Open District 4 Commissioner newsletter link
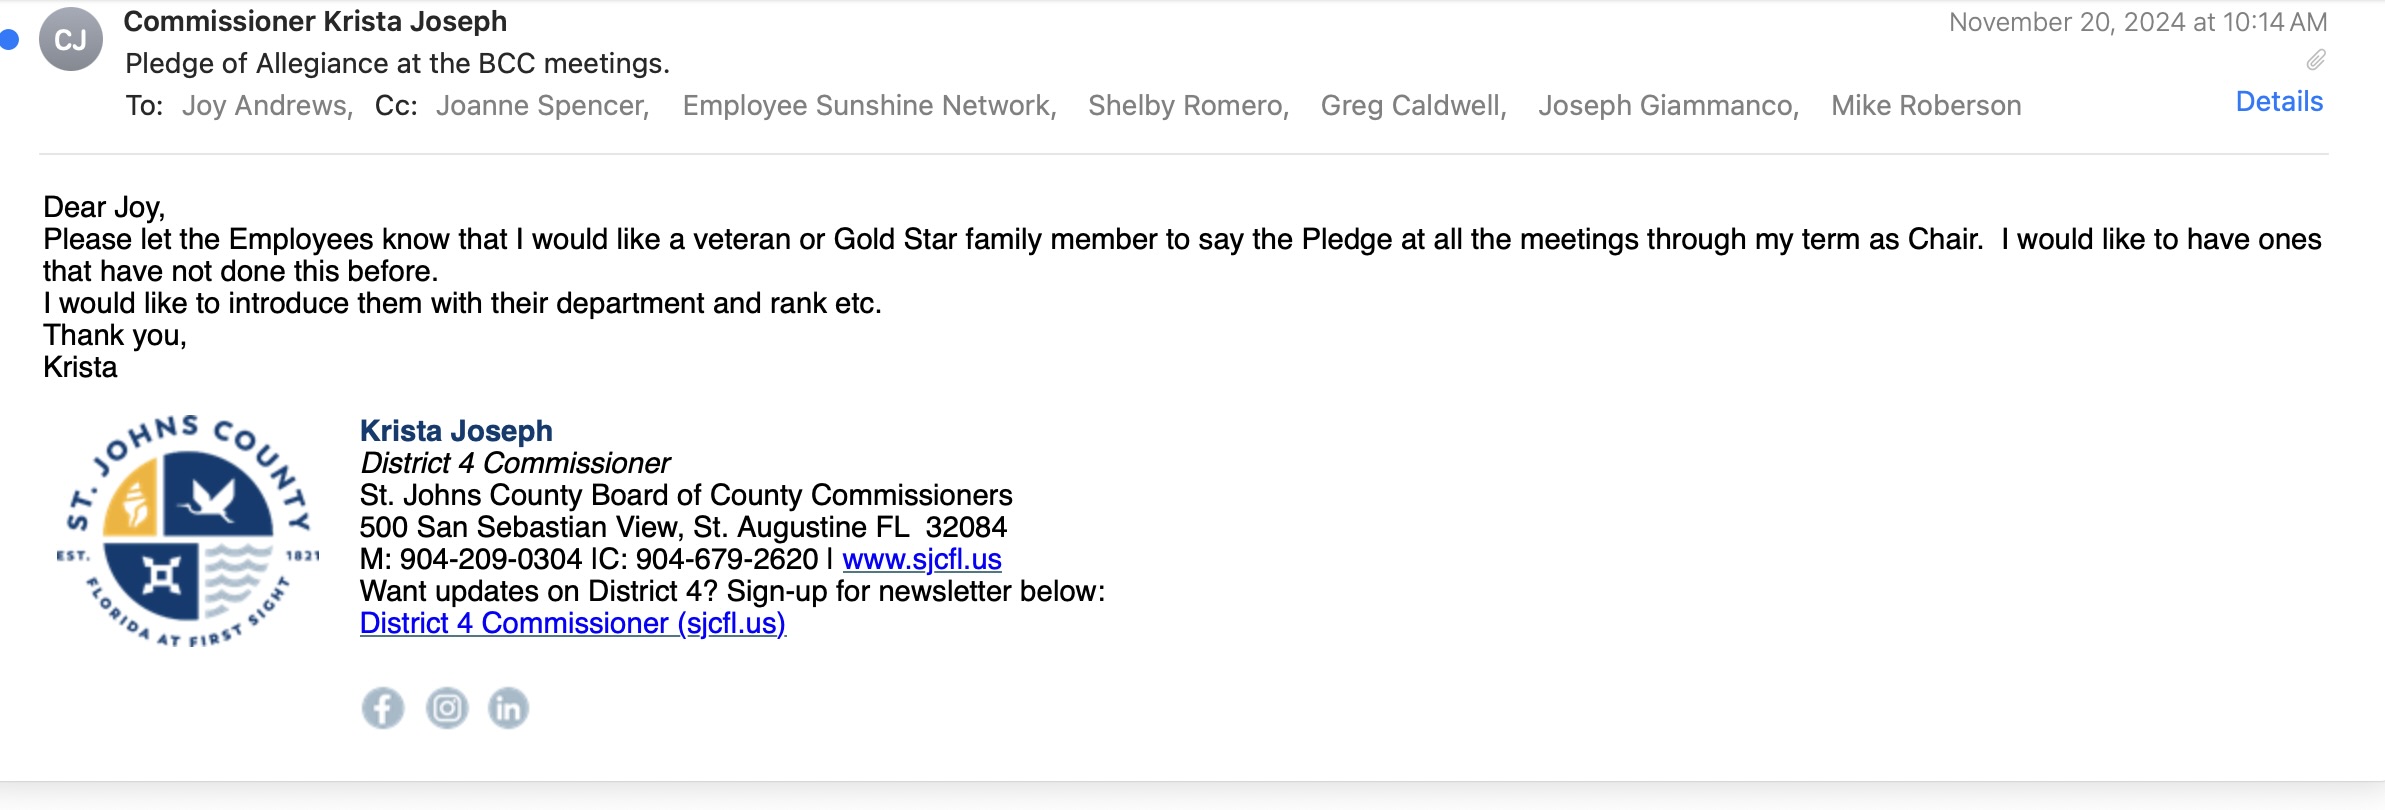The image size is (2385, 810). pos(572,623)
